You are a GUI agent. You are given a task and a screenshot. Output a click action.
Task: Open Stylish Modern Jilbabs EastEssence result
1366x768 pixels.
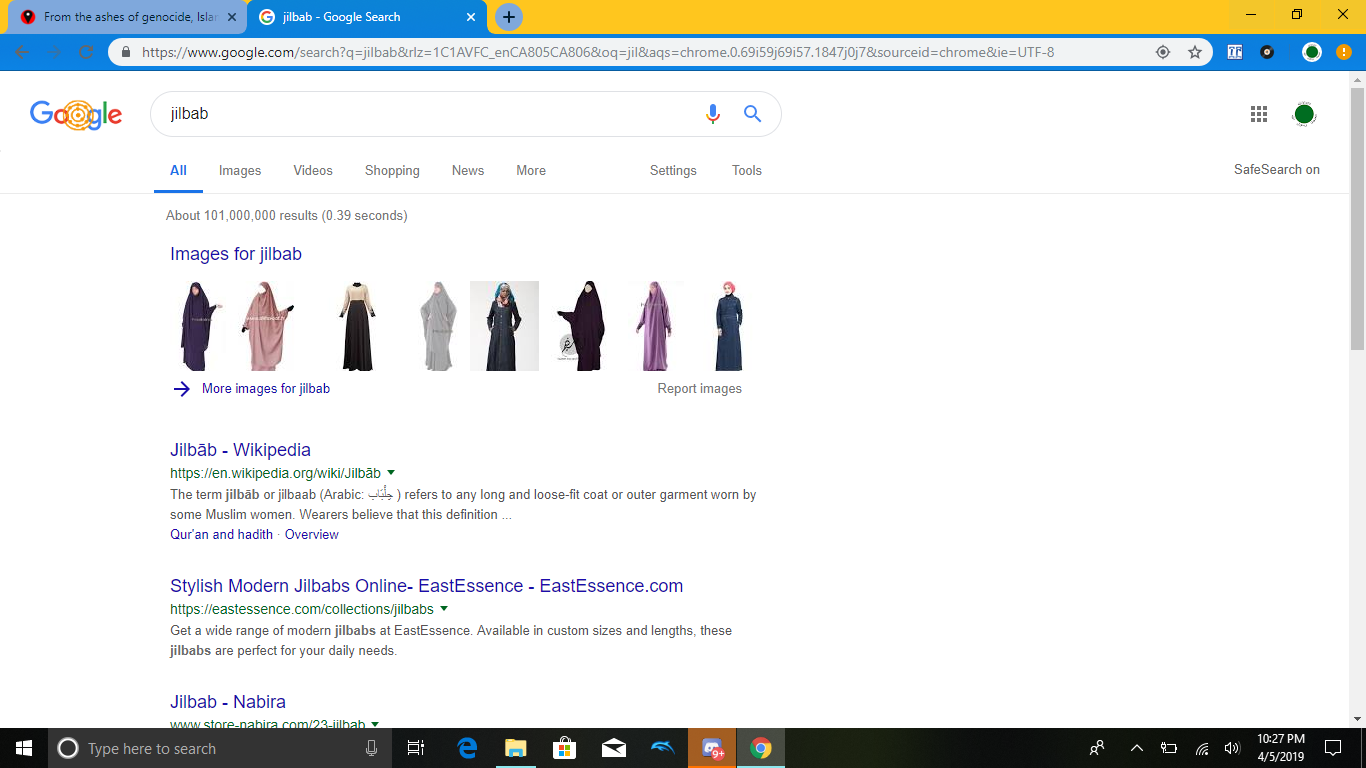click(x=427, y=586)
